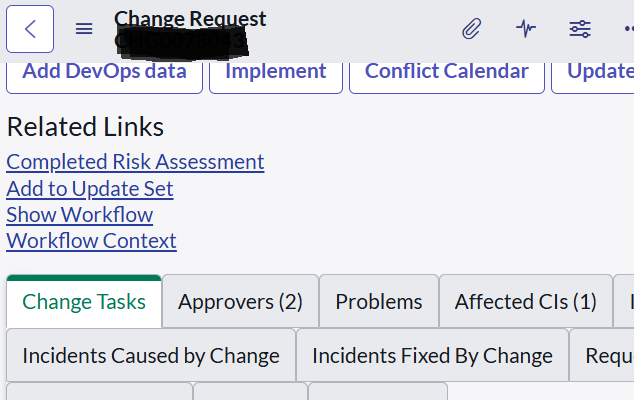The image size is (634, 400).
Task: Click the paperclip attachments icon
Action: click(471, 29)
